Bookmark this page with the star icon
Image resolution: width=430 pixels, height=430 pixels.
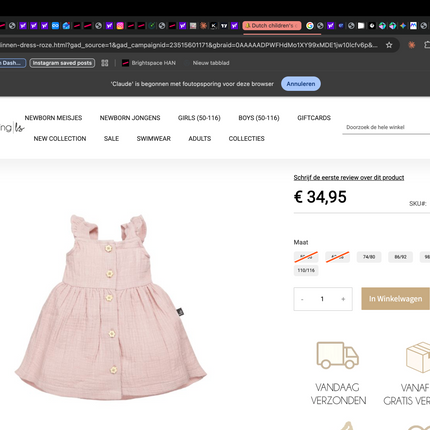(389, 45)
